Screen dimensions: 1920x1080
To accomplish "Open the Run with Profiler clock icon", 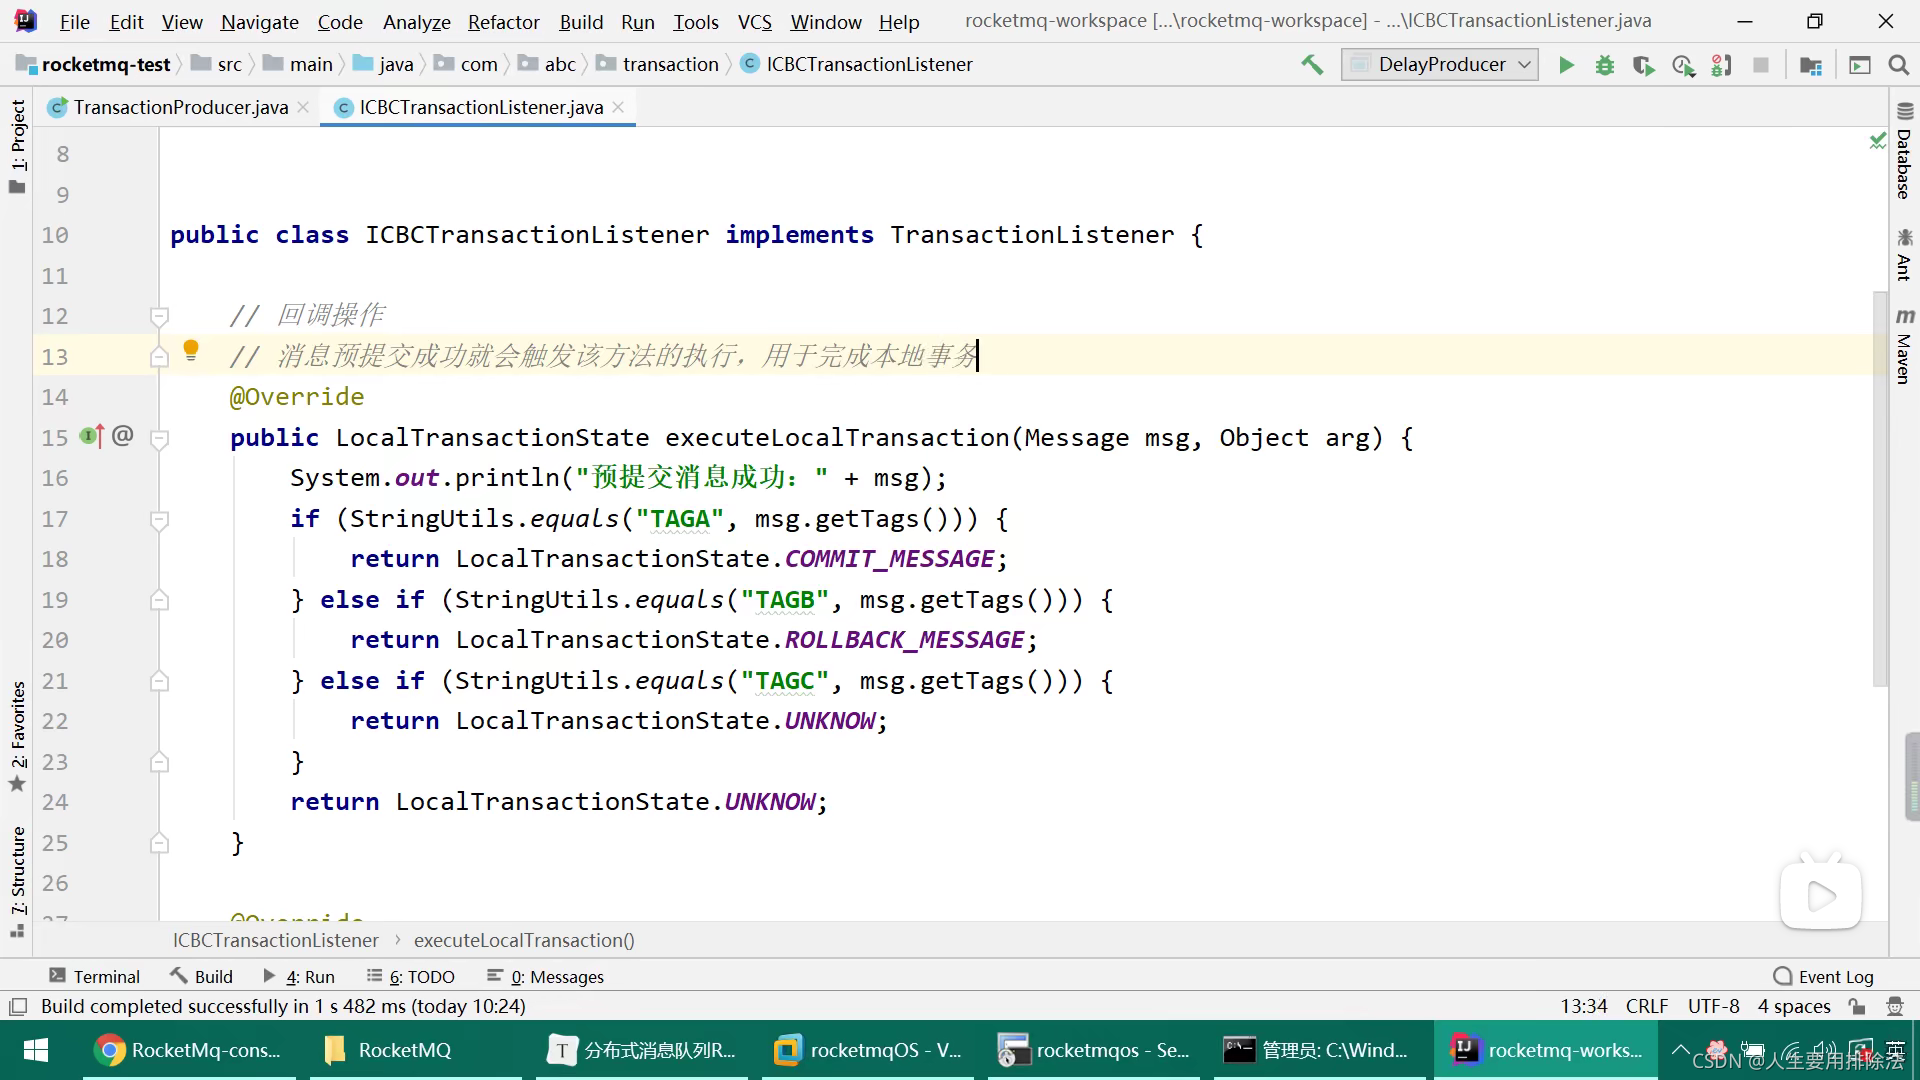I will click(x=1683, y=65).
